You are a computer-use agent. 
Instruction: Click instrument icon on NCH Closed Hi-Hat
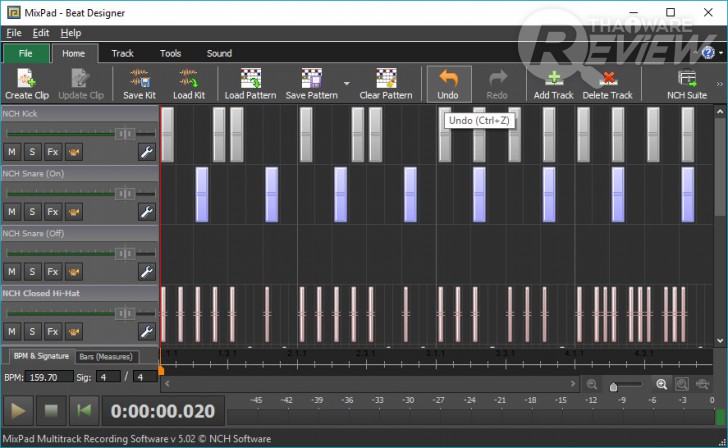tap(74, 331)
